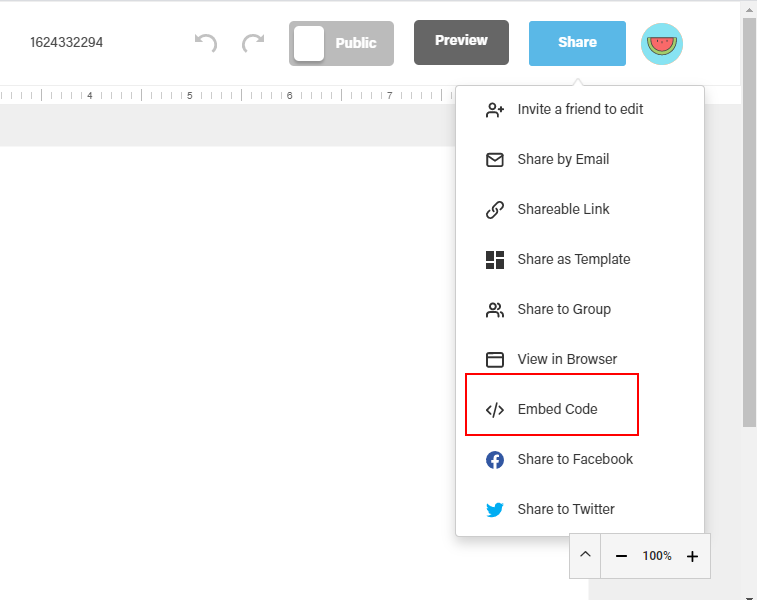Zoom in with the plus button
Image resolution: width=757 pixels, height=600 pixels.
(x=692, y=556)
